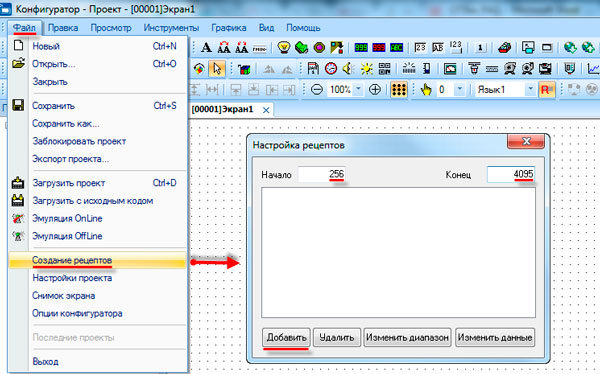Toggle the grid dots display button
This screenshot has width=600, height=374.
coord(398,90)
